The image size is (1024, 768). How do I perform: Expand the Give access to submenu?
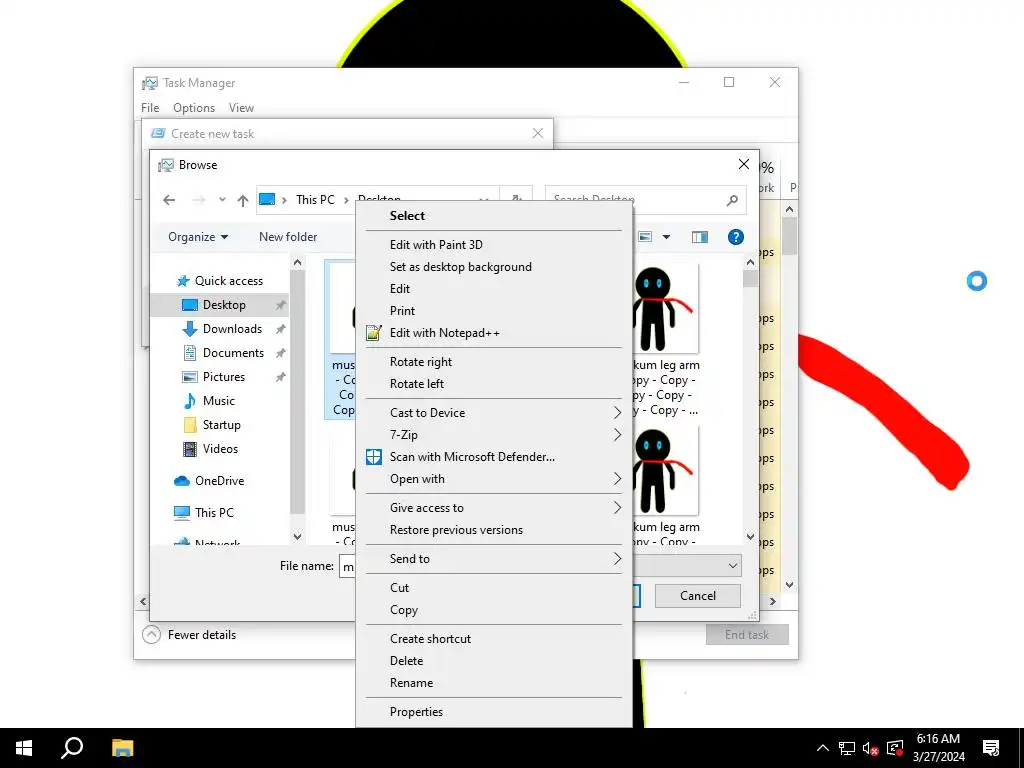[494, 508]
